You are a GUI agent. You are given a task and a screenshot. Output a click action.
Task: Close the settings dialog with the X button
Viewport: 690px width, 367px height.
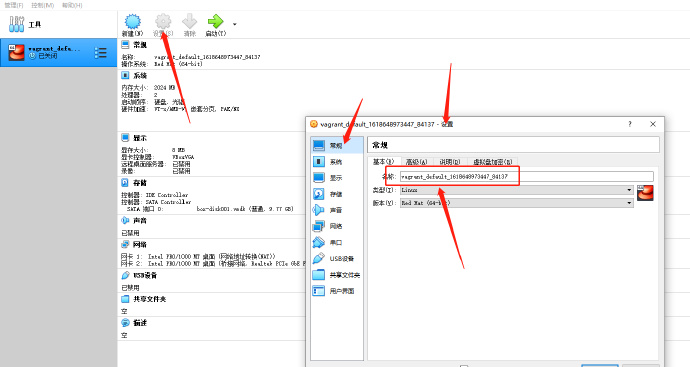pyautogui.click(x=653, y=124)
